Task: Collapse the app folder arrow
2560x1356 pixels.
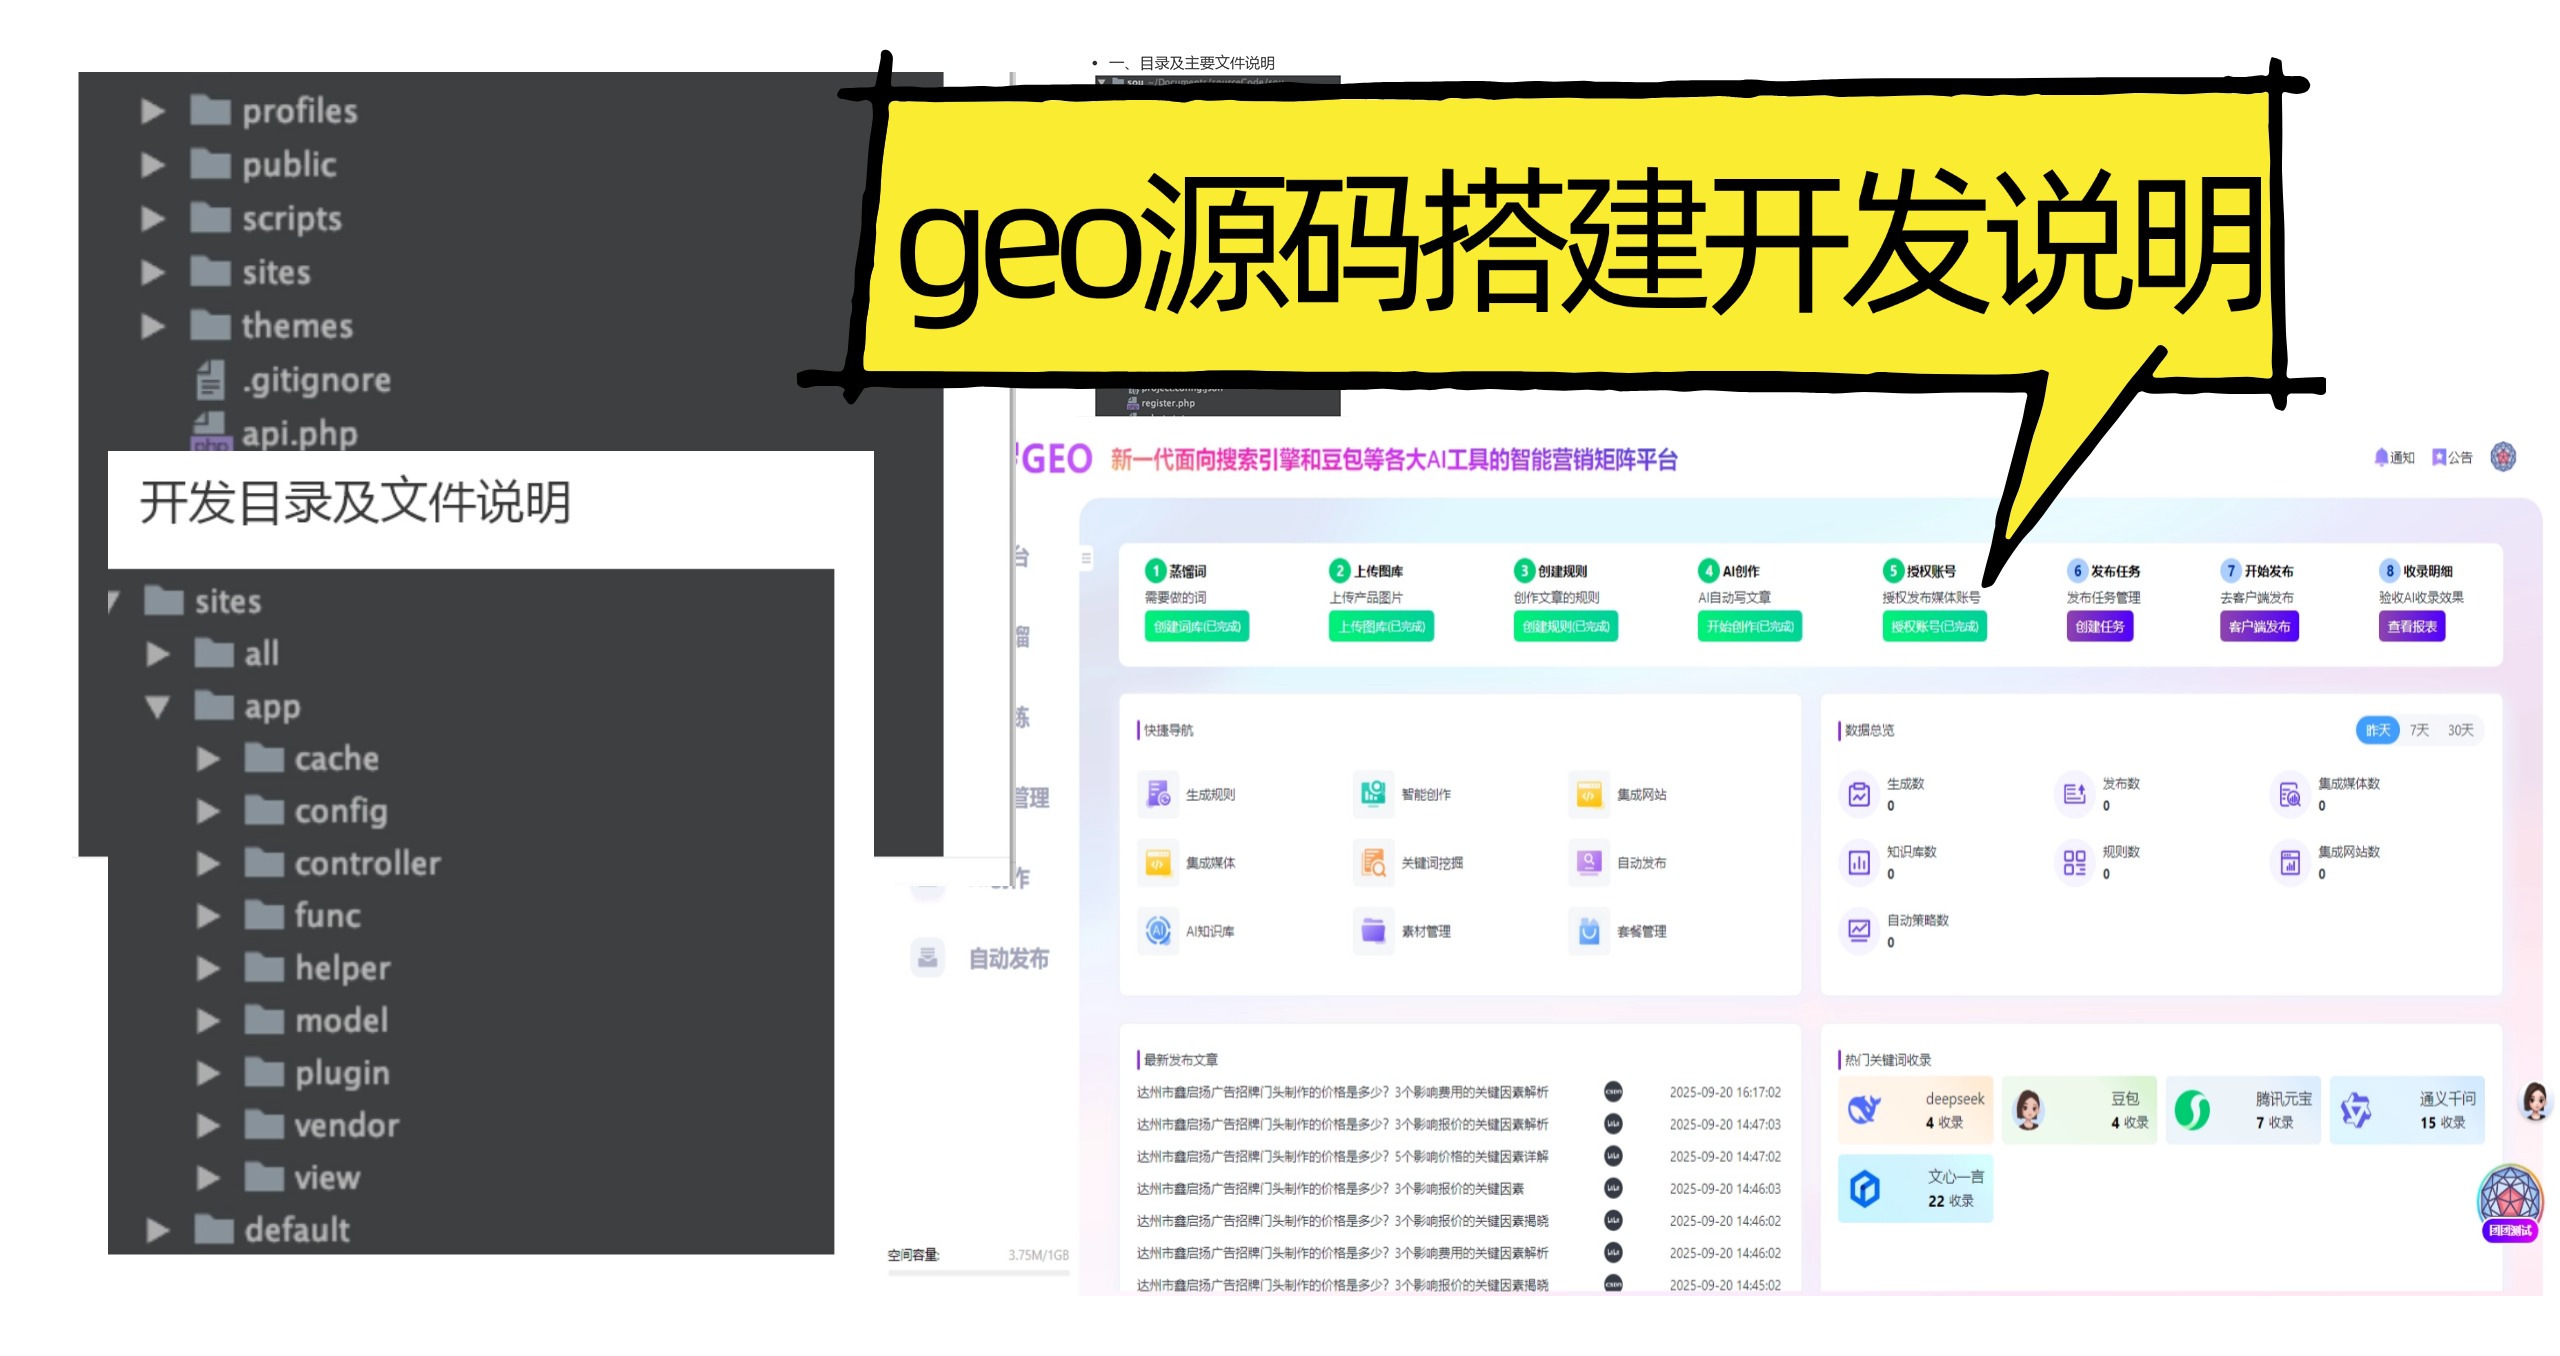Action: click(x=157, y=707)
